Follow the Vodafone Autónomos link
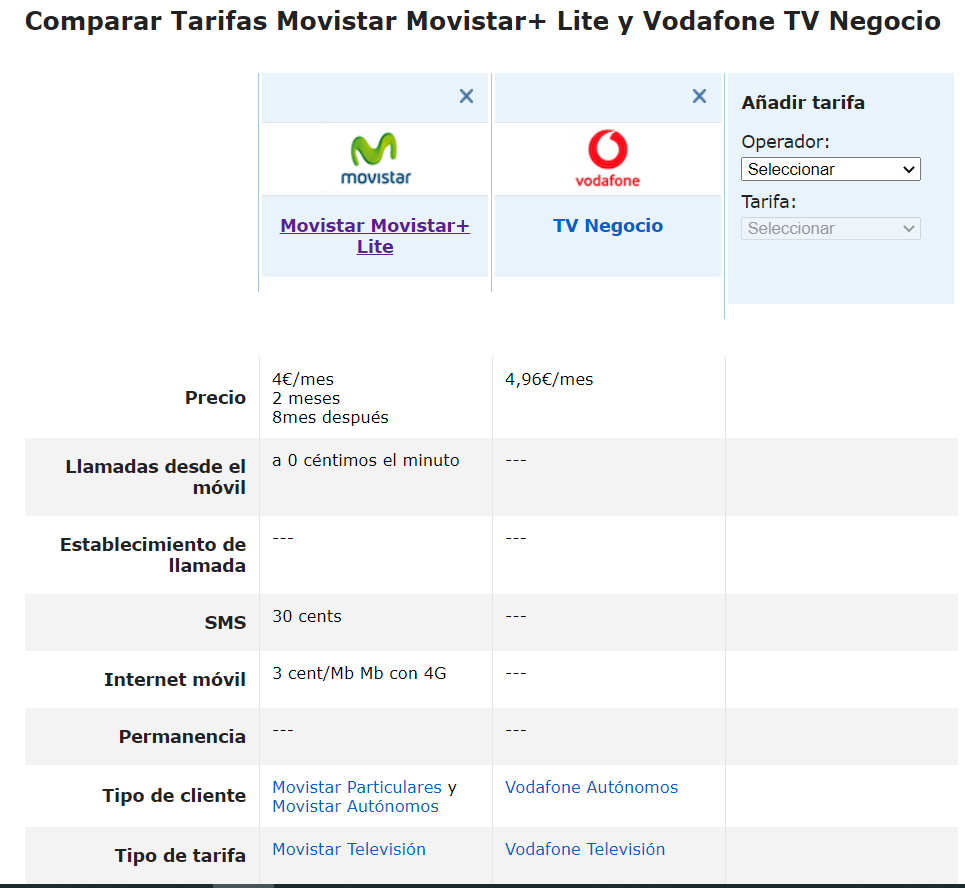The width and height of the screenshot is (965, 888). pyautogui.click(x=591, y=787)
